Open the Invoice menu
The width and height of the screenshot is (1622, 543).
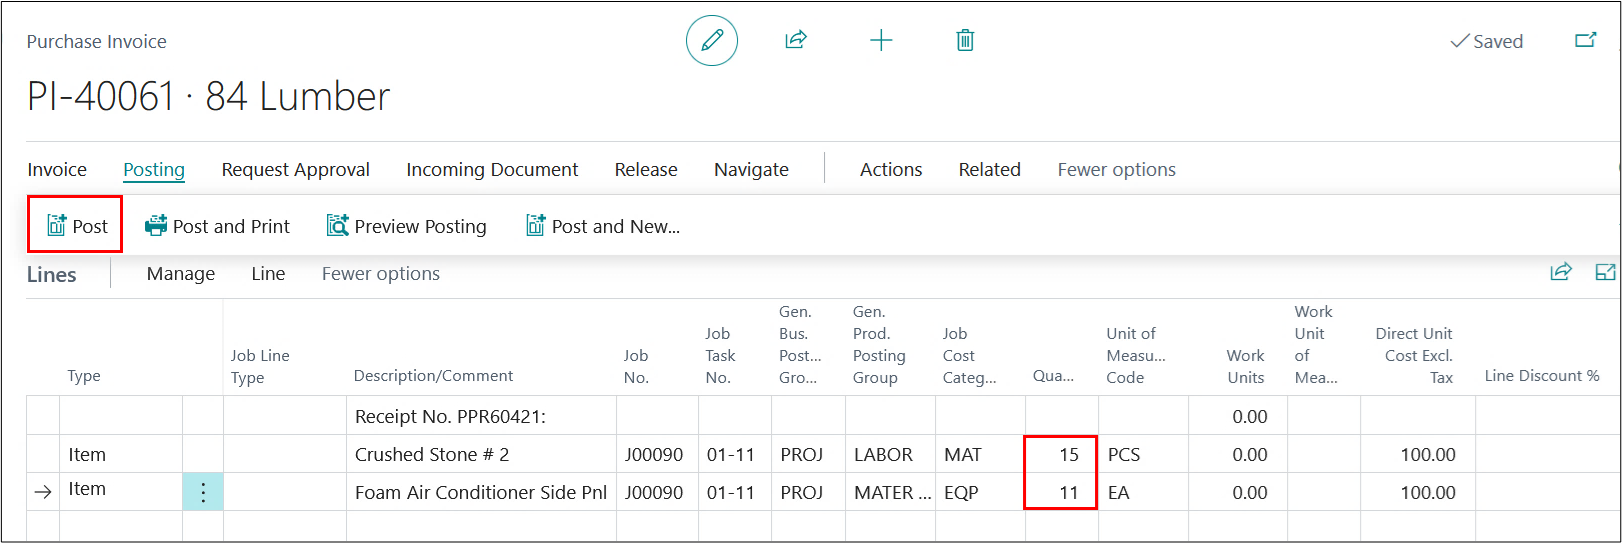[57, 170]
